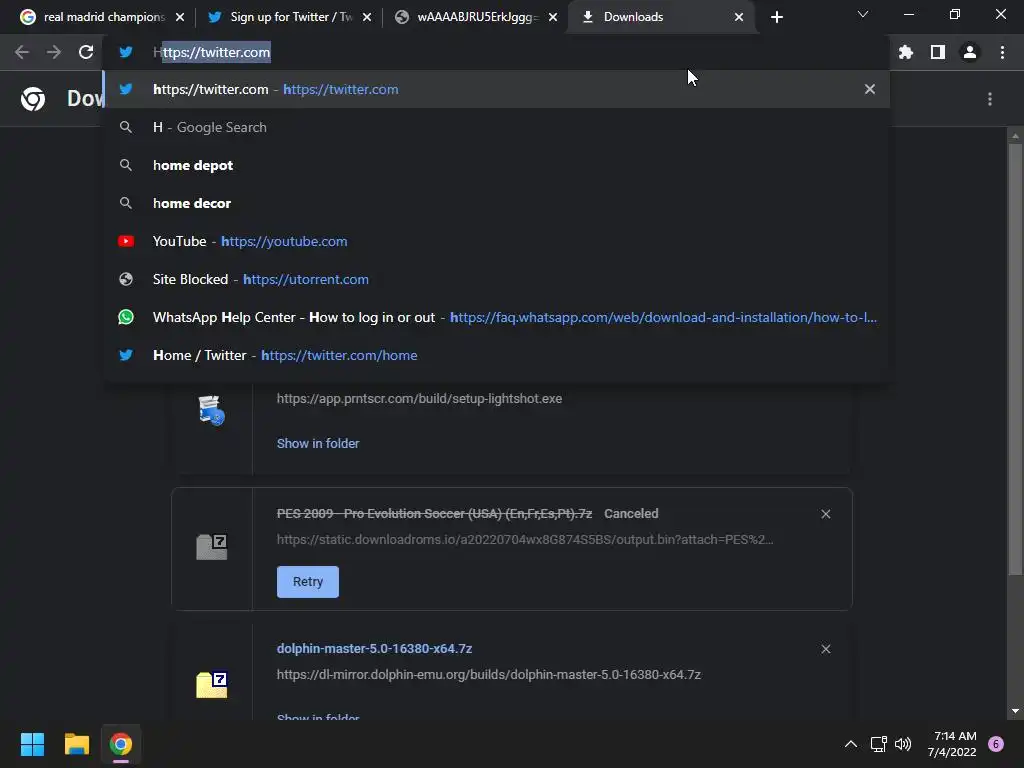Open the dolphin-master-5.0-16380-x64.7z file link
This screenshot has width=1024, height=768.
coord(374,648)
